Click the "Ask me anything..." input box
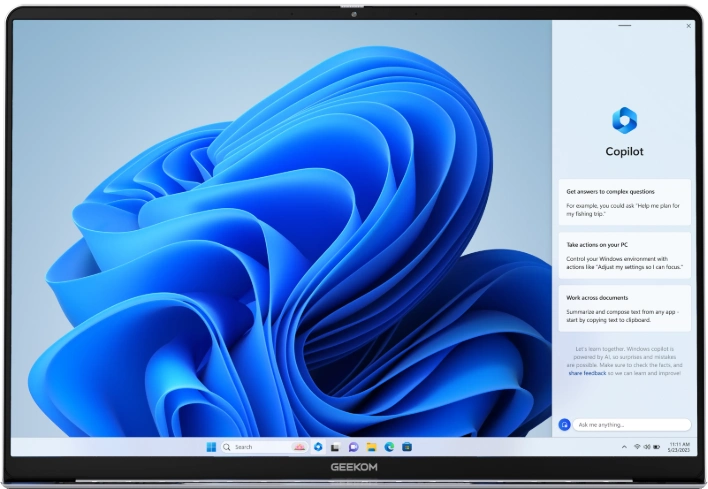 coord(632,424)
